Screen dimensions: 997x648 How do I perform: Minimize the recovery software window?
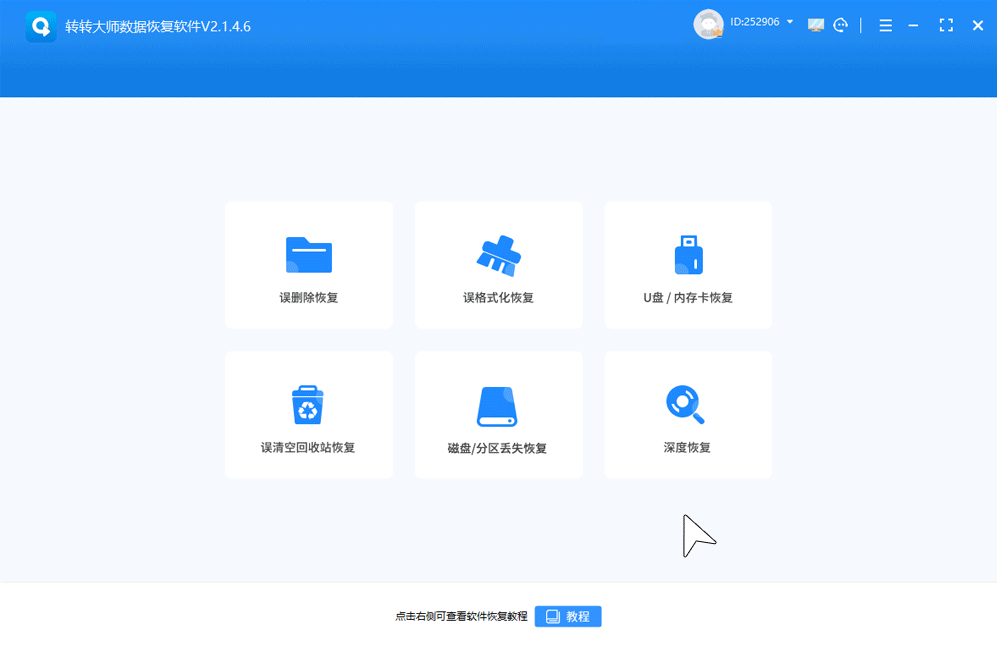[x=913, y=26]
